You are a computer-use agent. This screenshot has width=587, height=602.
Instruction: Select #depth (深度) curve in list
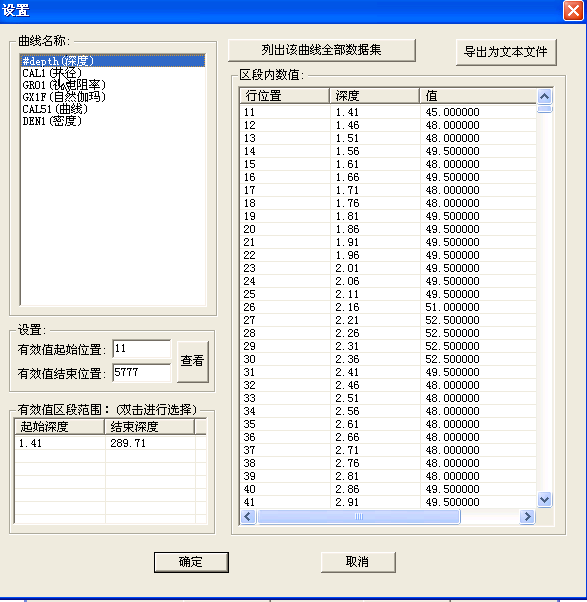point(112,61)
